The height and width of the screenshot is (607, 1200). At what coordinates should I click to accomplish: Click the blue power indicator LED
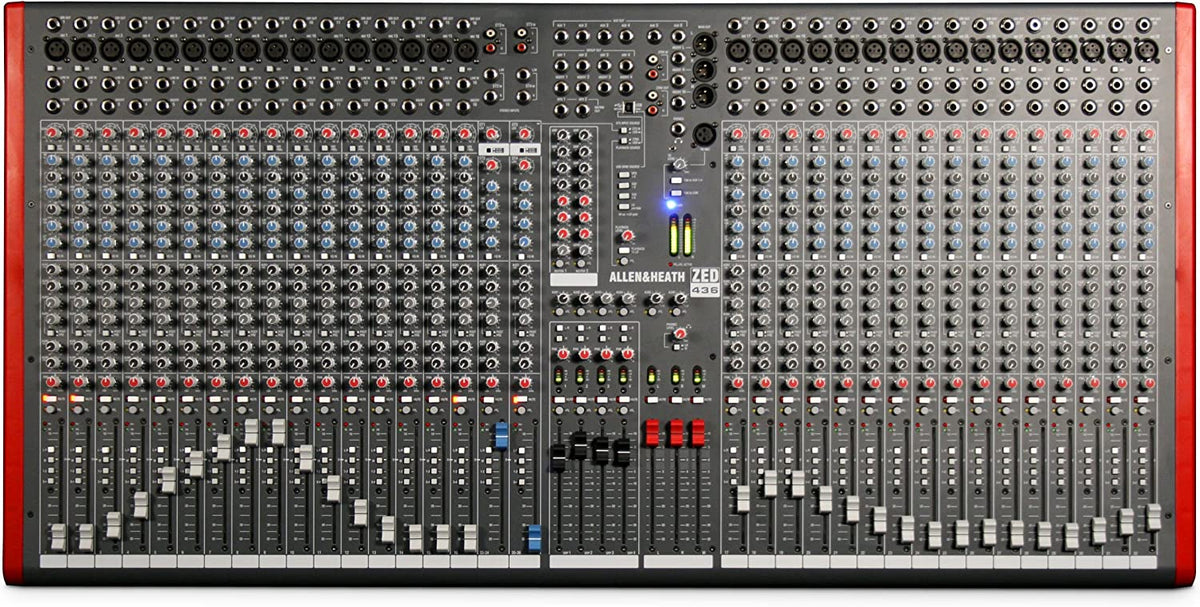click(671, 205)
